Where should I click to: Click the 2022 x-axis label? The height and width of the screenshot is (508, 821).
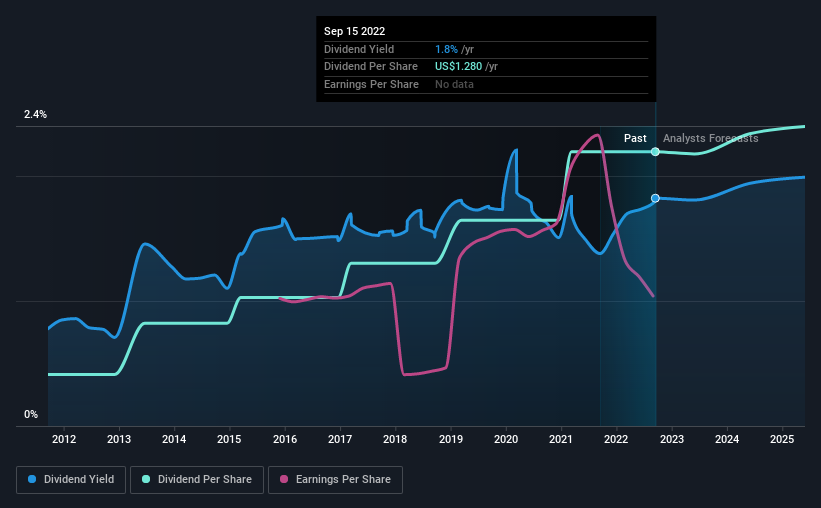point(616,439)
